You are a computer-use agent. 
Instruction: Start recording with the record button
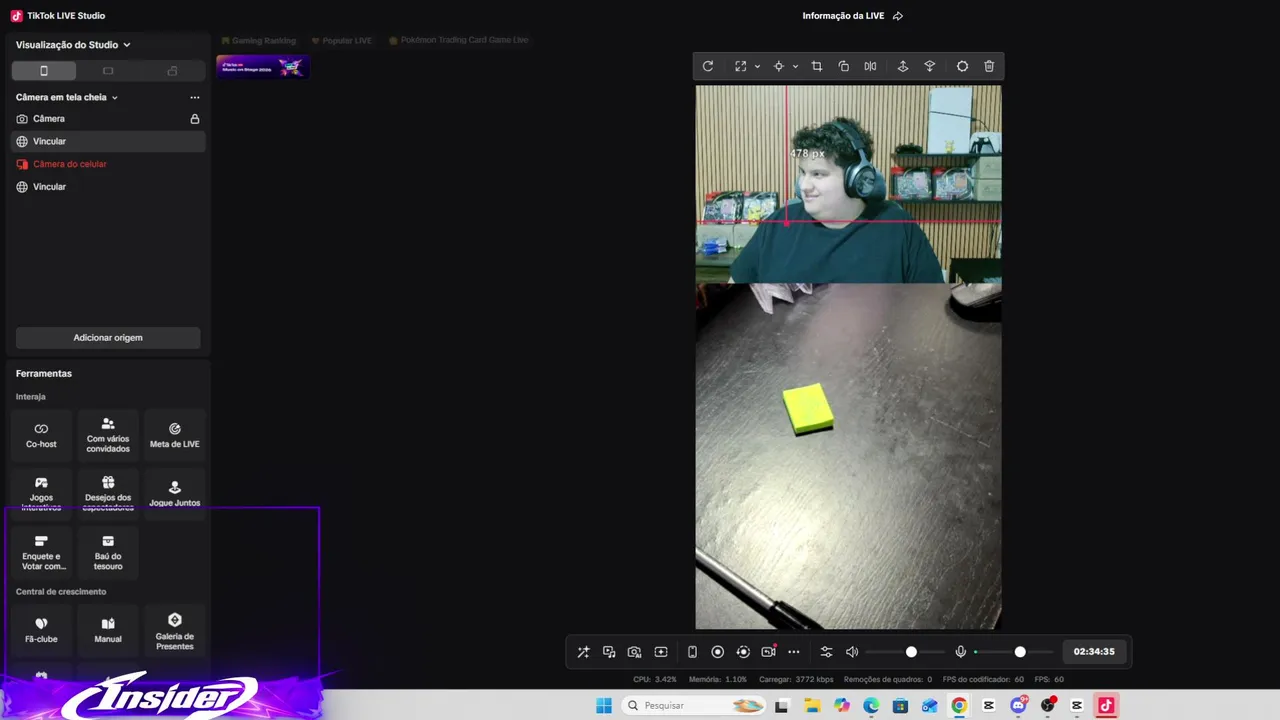click(x=717, y=652)
